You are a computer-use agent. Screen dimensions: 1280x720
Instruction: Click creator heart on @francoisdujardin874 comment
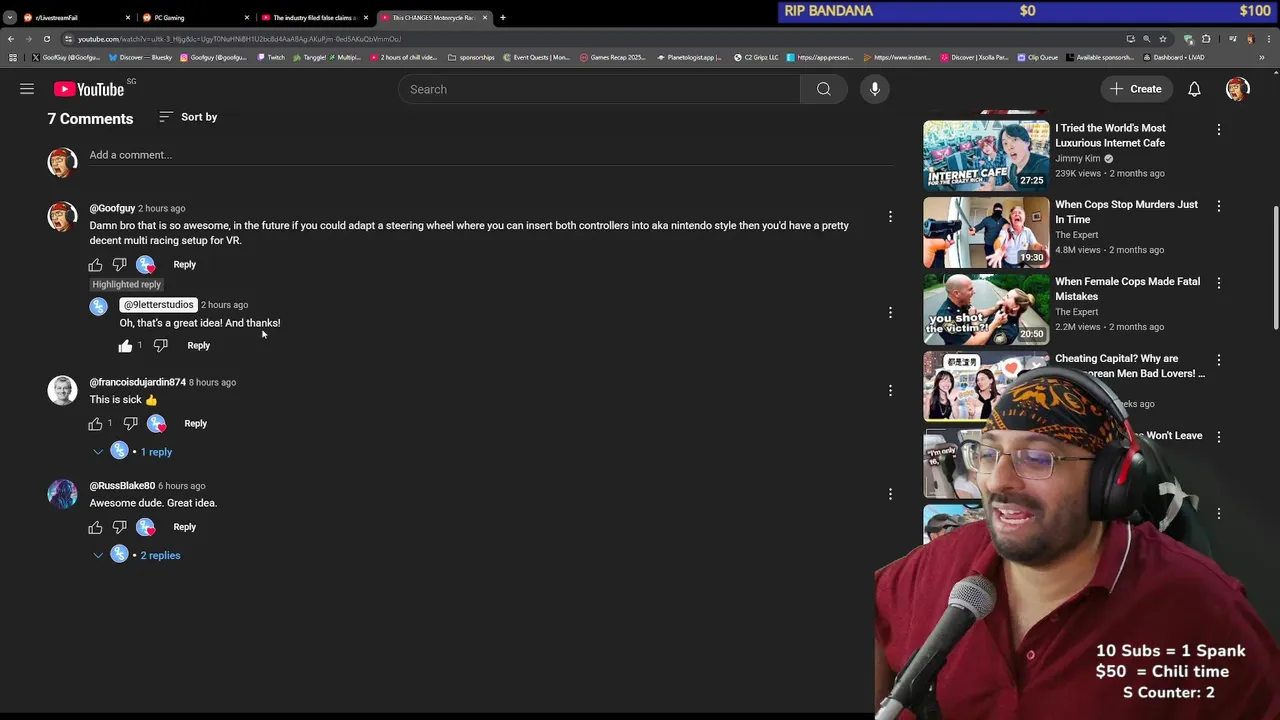pyautogui.click(x=157, y=424)
